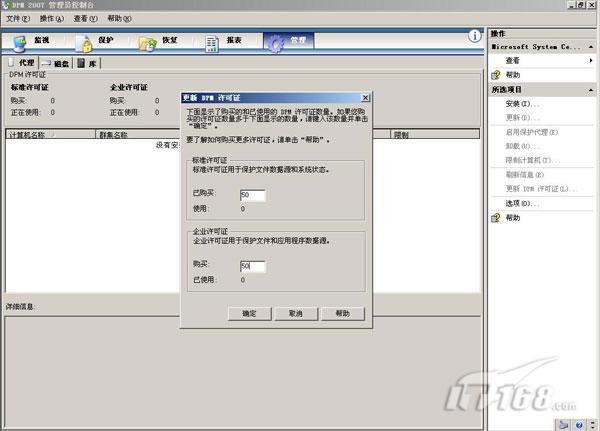The width and height of the screenshot is (600, 431).
Task: Click the 企业许可证 heading in DPM 许可证 area
Action: click(129, 87)
